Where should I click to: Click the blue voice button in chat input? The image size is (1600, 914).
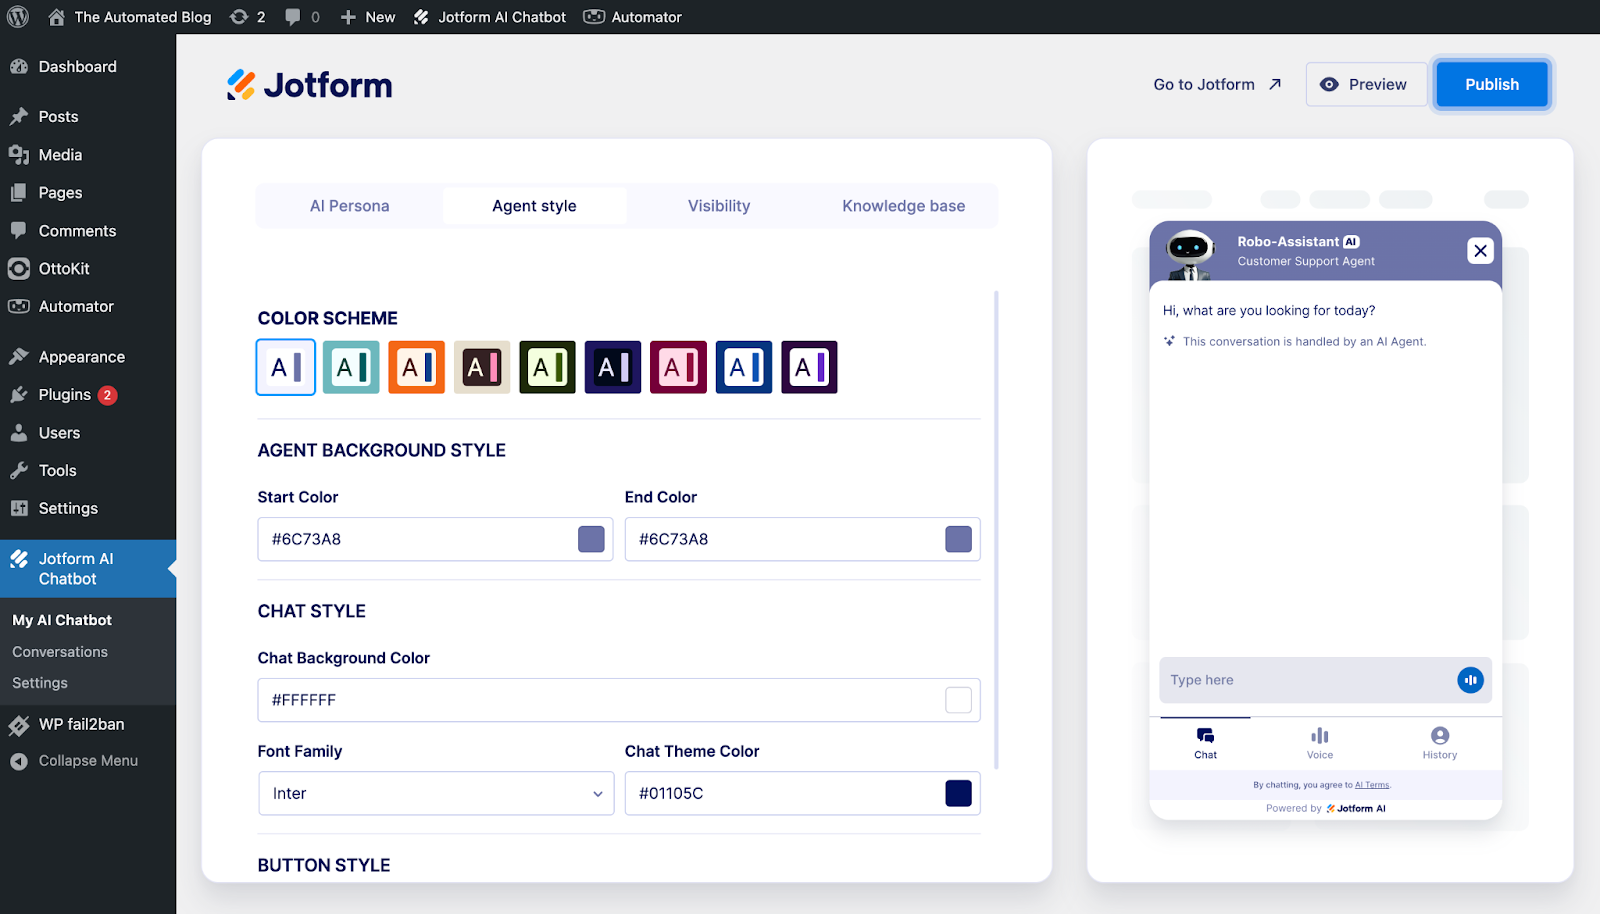click(x=1470, y=680)
